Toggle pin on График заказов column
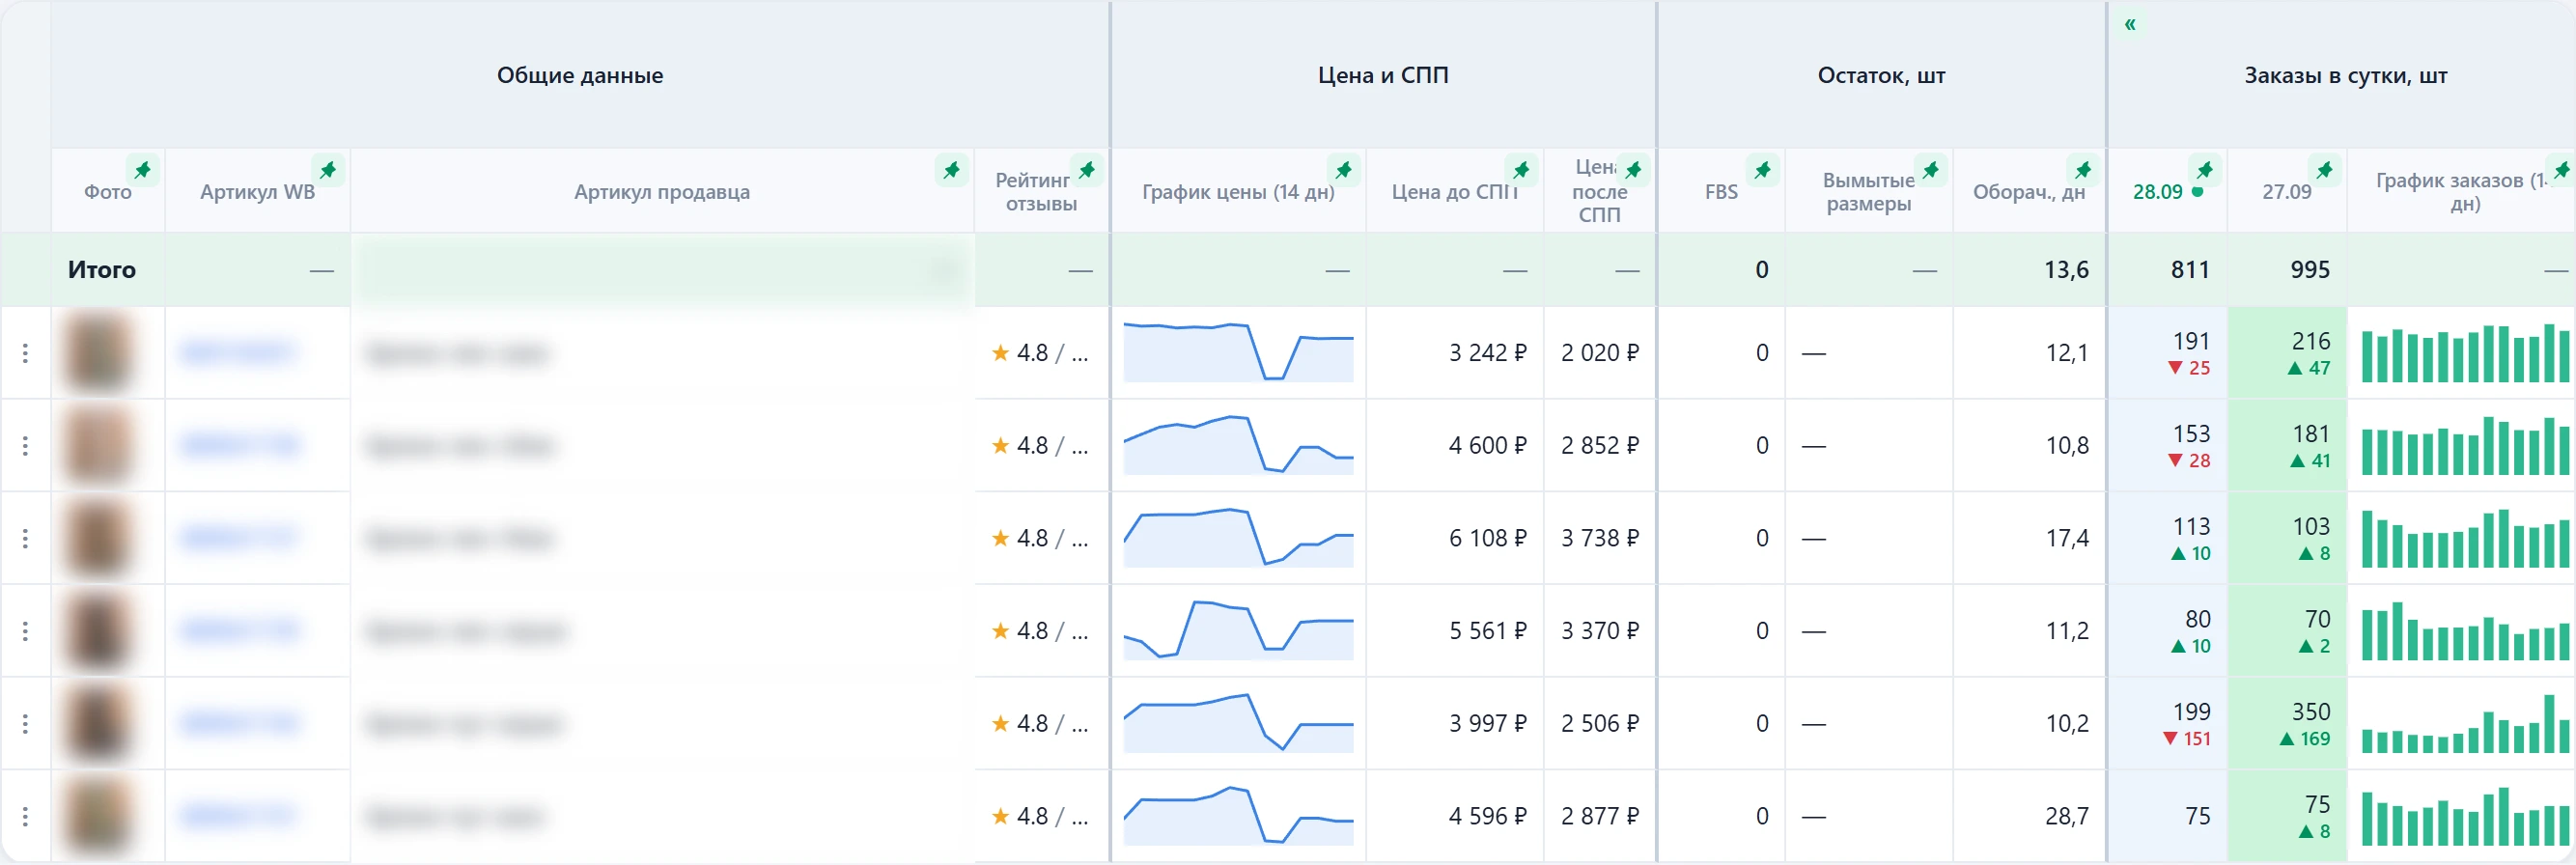 [2561, 170]
